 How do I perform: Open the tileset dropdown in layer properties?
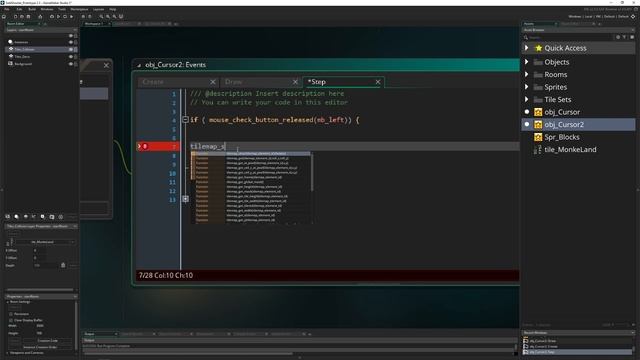[45, 242]
